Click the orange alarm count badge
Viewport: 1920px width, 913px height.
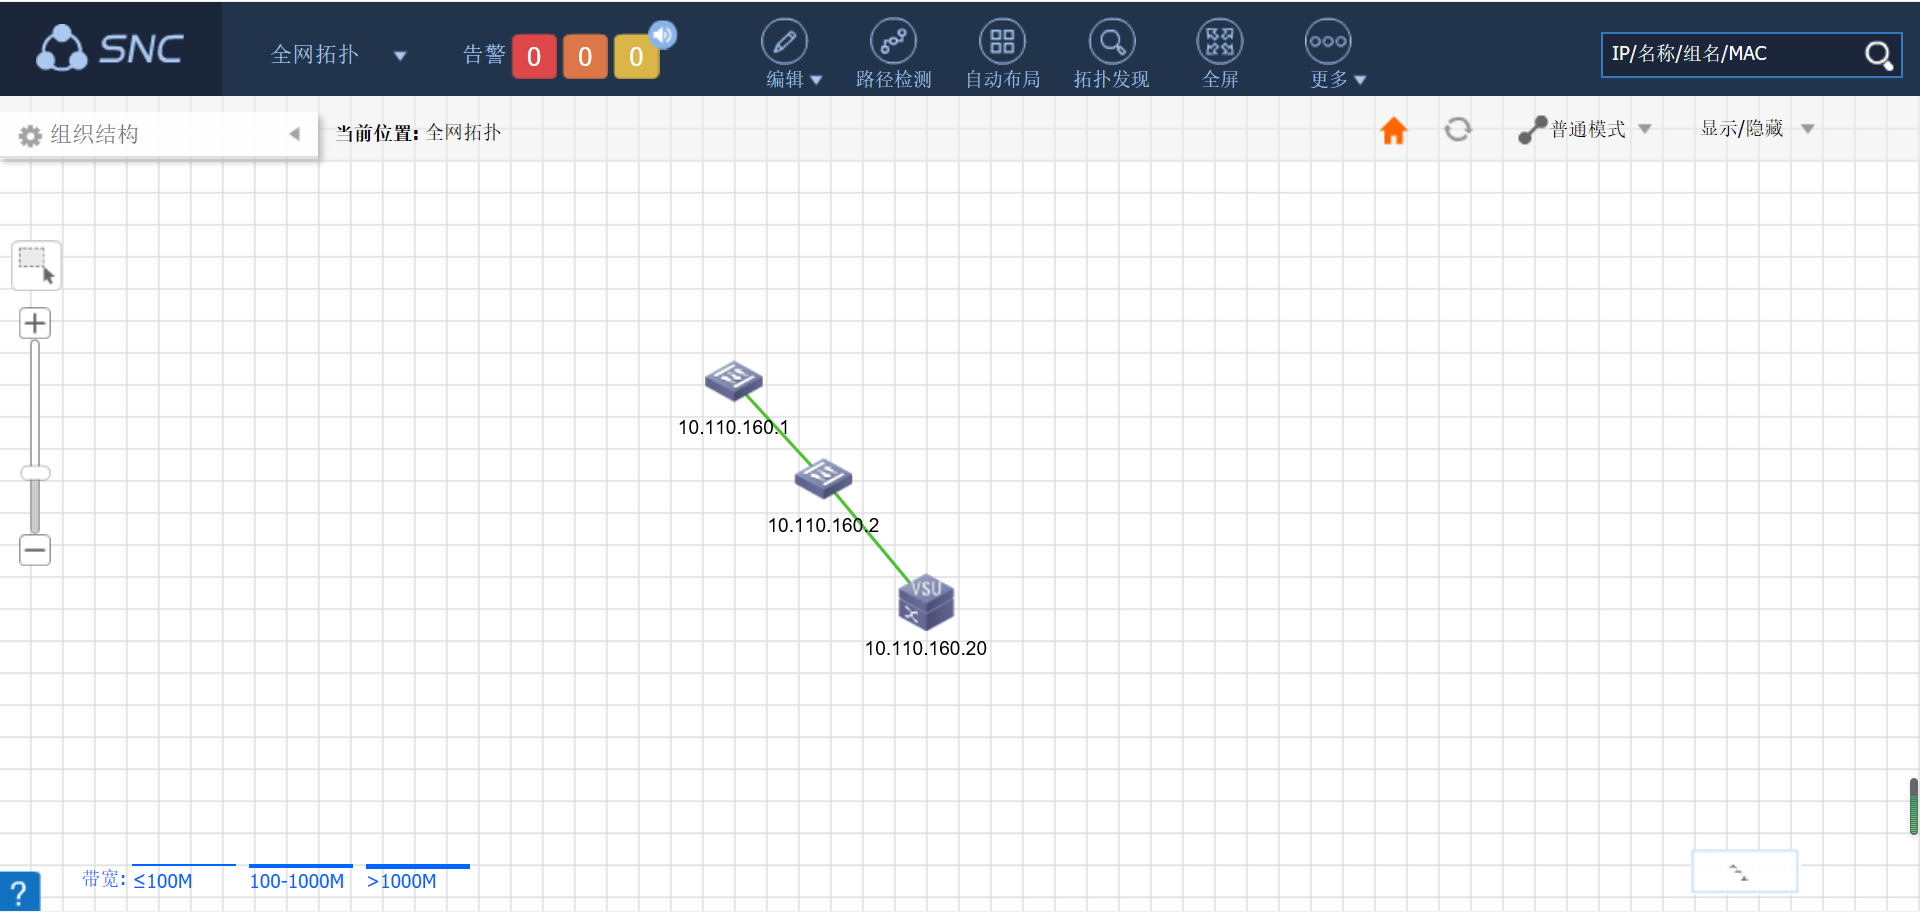click(585, 57)
